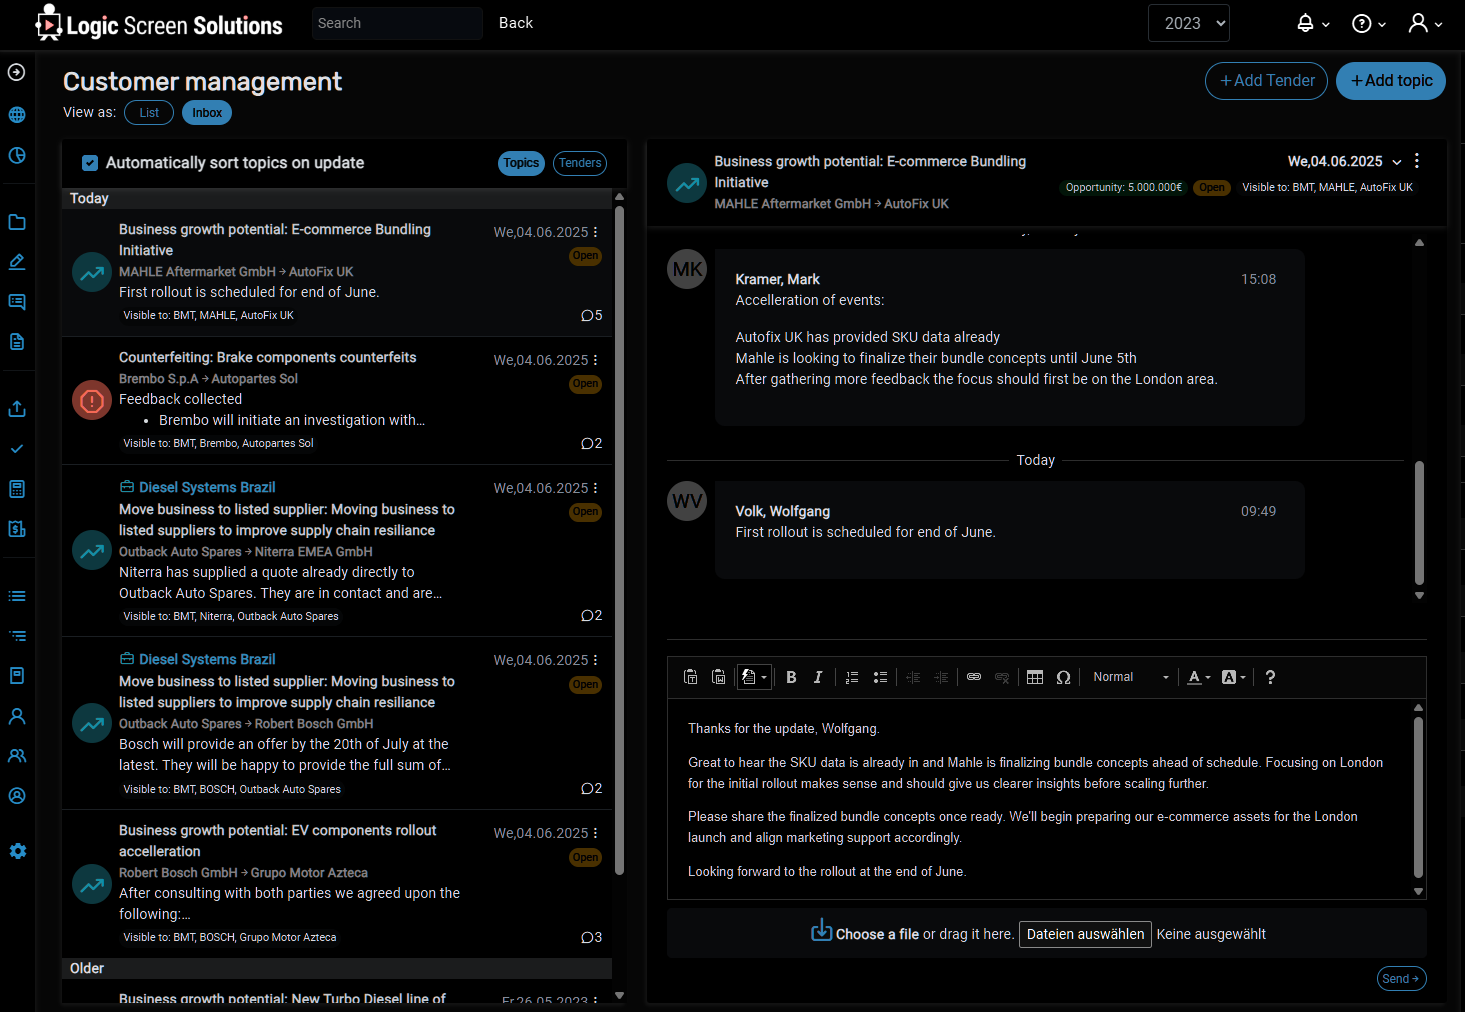
Task: Click the paste from Word icon
Action: click(719, 677)
